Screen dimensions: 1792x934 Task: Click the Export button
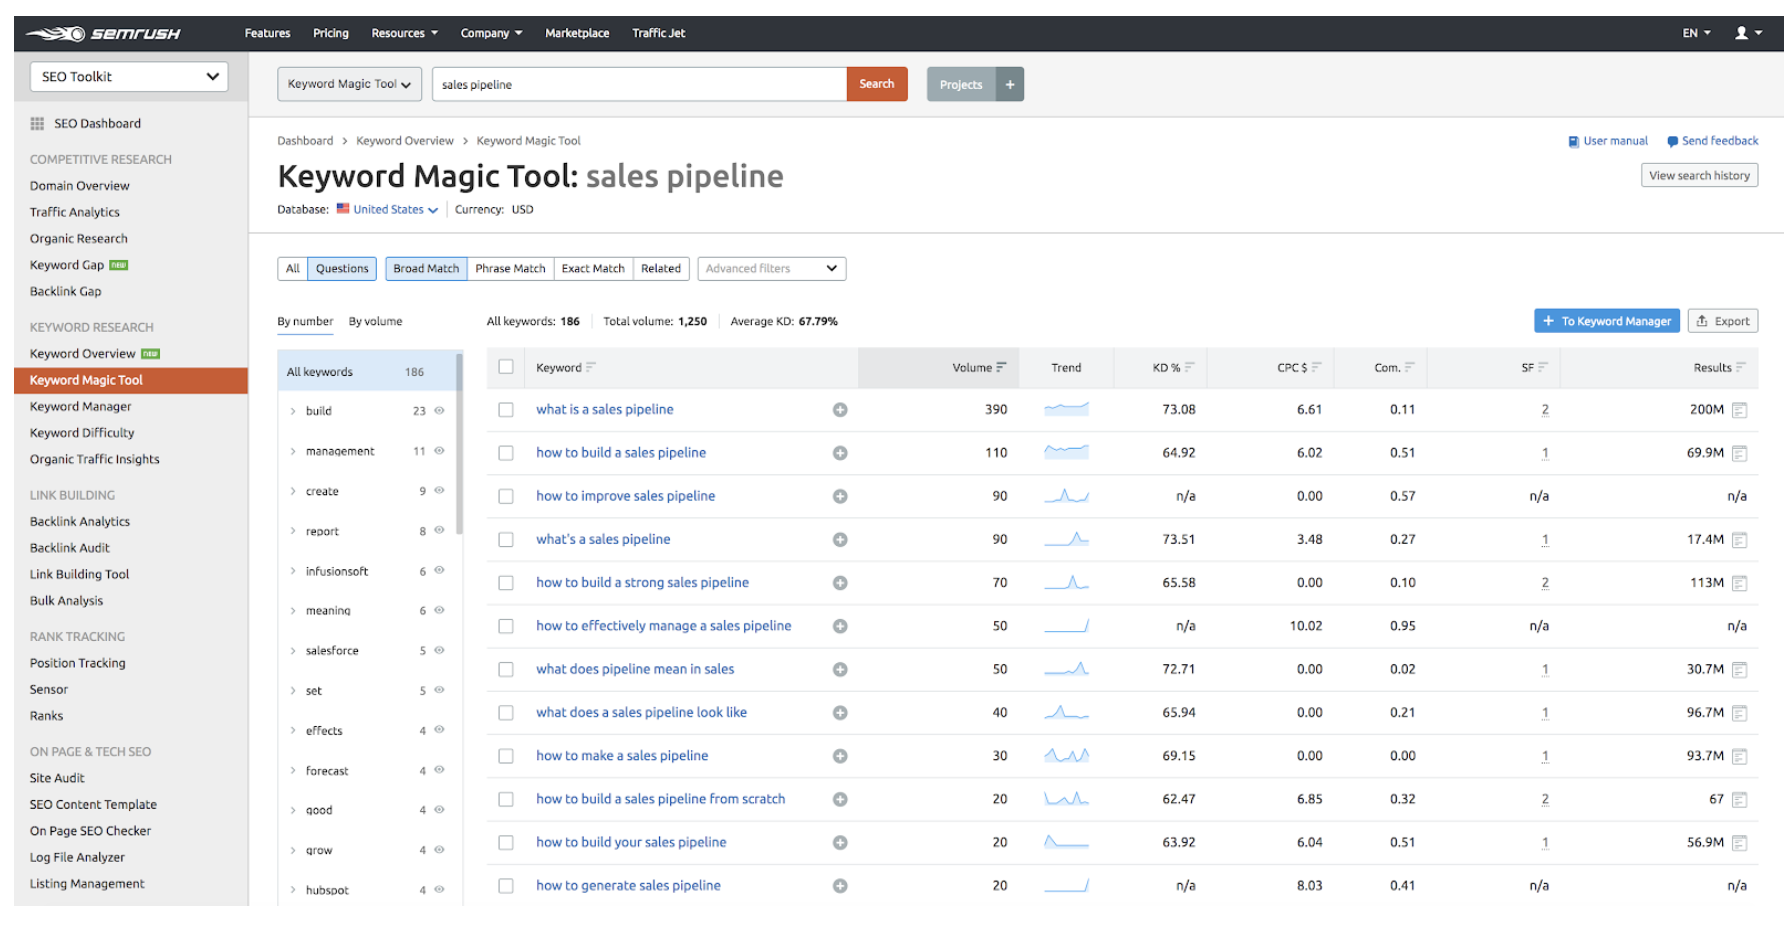(x=1722, y=321)
